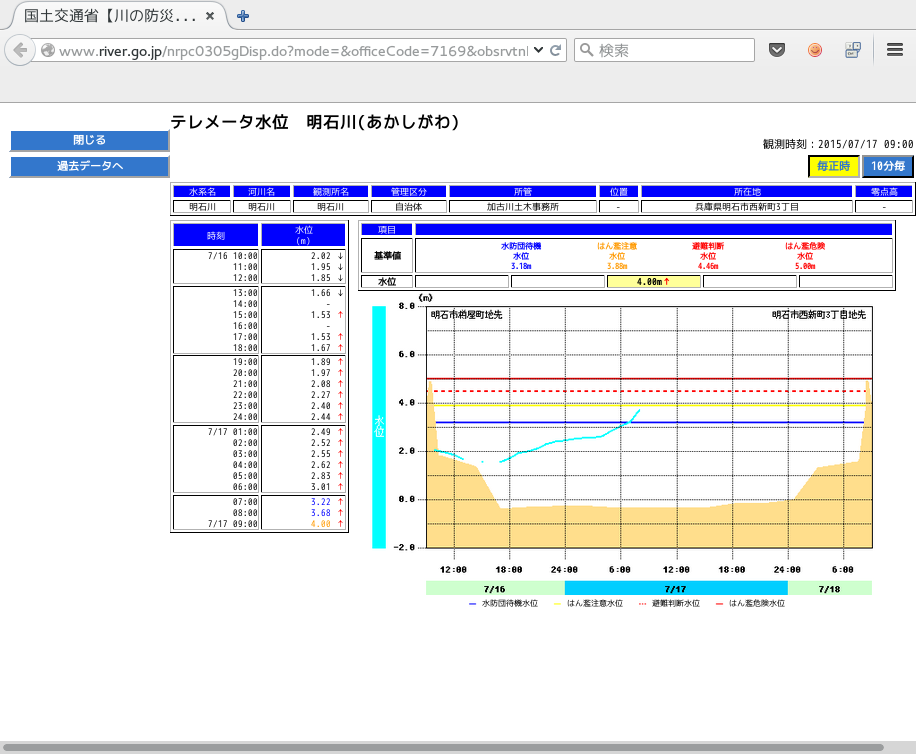The height and width of the screenshot is (754, 916).
Task: Click the はん濫危険水位 5.00m threshold label
Action: pos(804,256)
